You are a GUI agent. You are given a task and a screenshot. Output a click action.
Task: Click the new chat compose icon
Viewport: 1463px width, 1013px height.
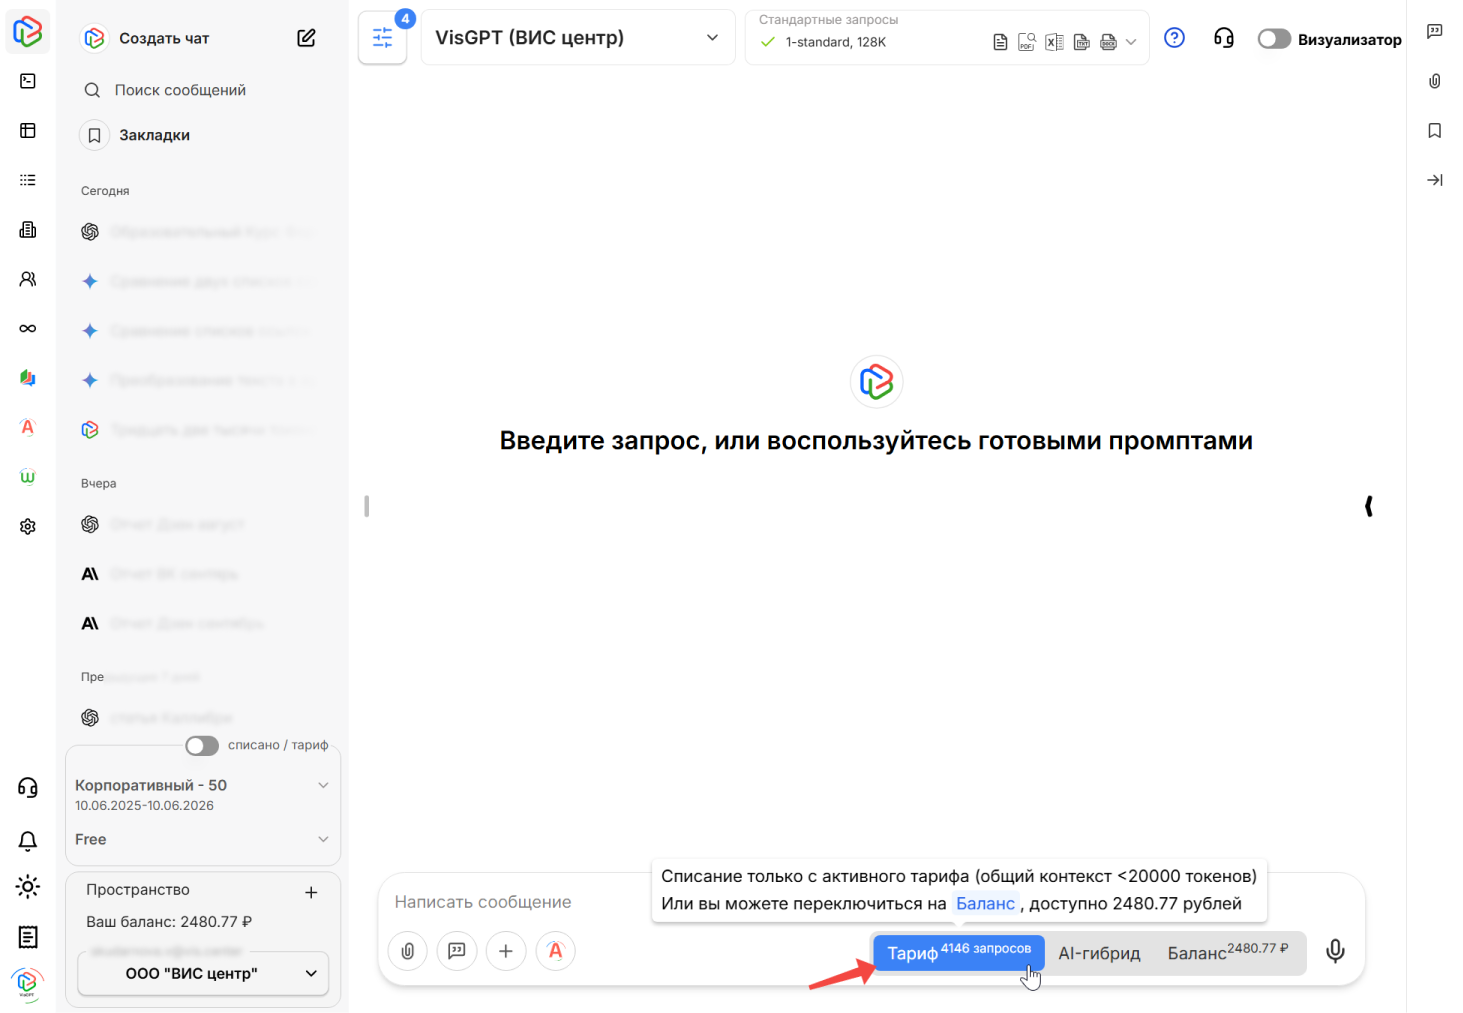(x=306, y=38)
